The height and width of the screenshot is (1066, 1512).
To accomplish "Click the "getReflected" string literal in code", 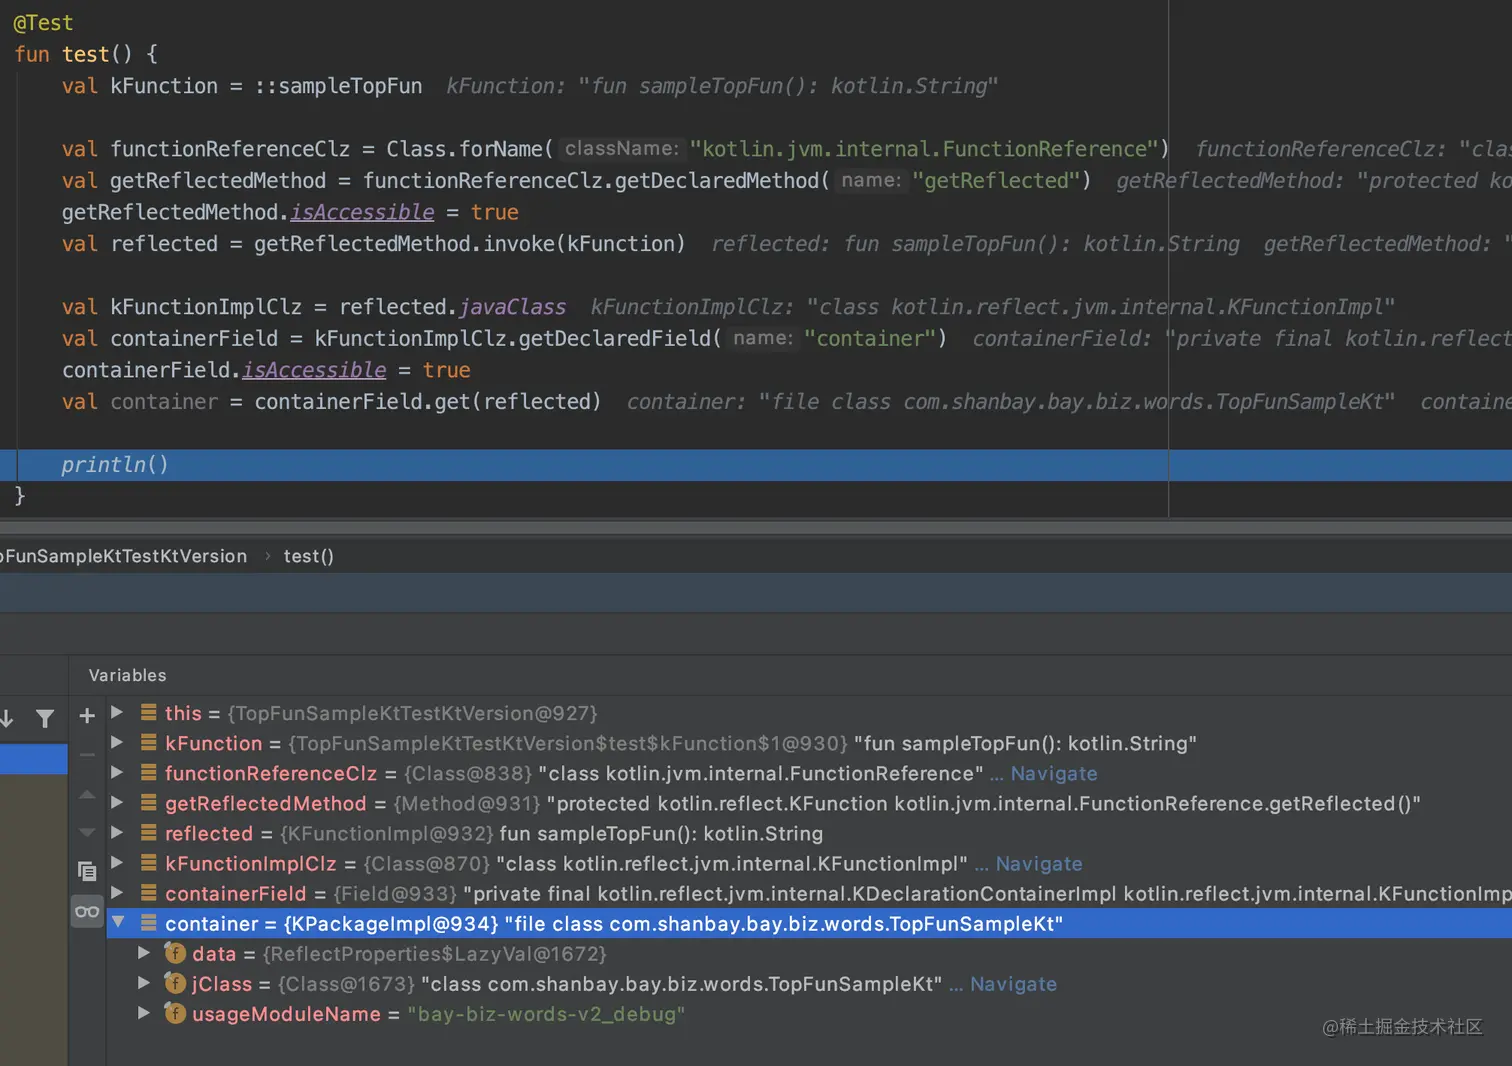I will pos(996,180).
